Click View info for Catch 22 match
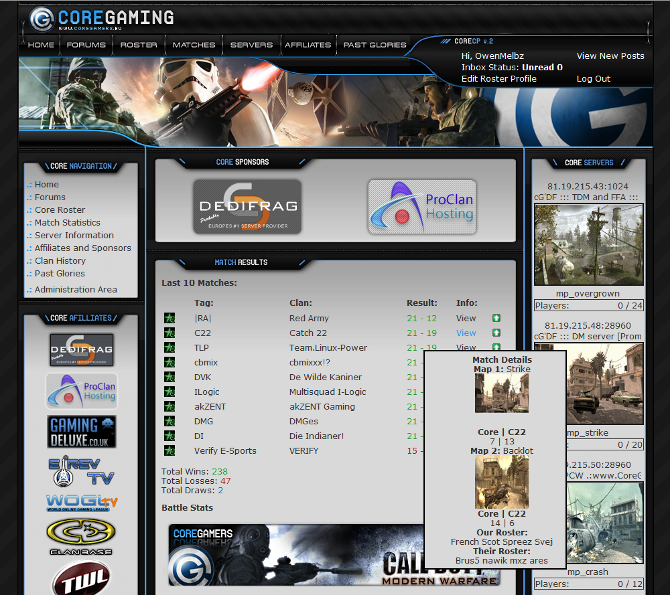 pos(466,333)
